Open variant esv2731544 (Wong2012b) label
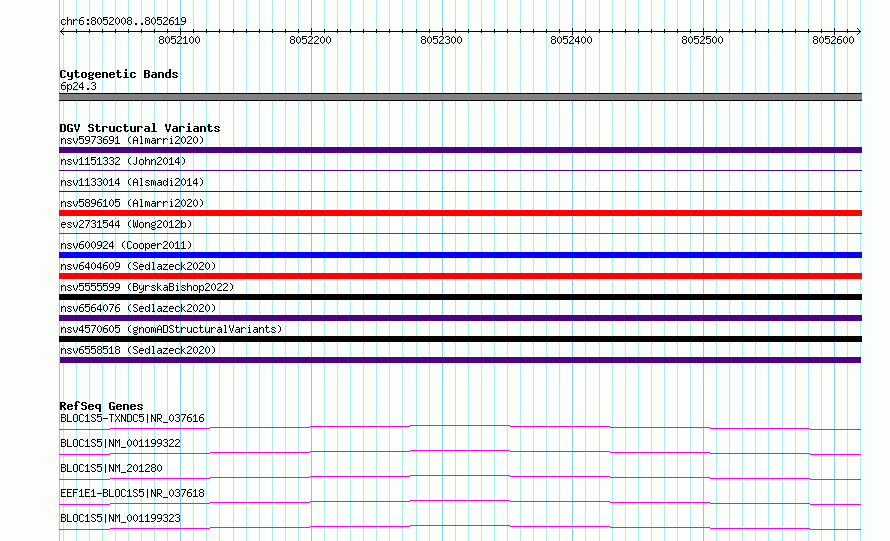The image size is (890, 541). click(x=126, y=224)
